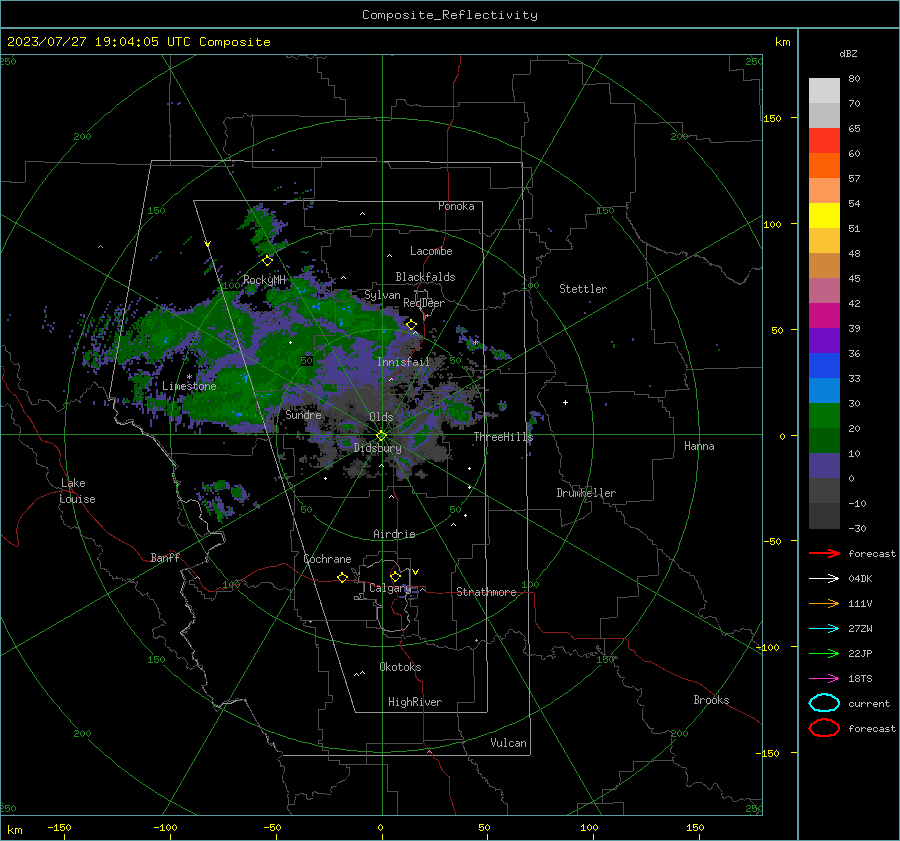
Task: Click the yellow diamond marker below RedDeer
Action: click(412, 325)
